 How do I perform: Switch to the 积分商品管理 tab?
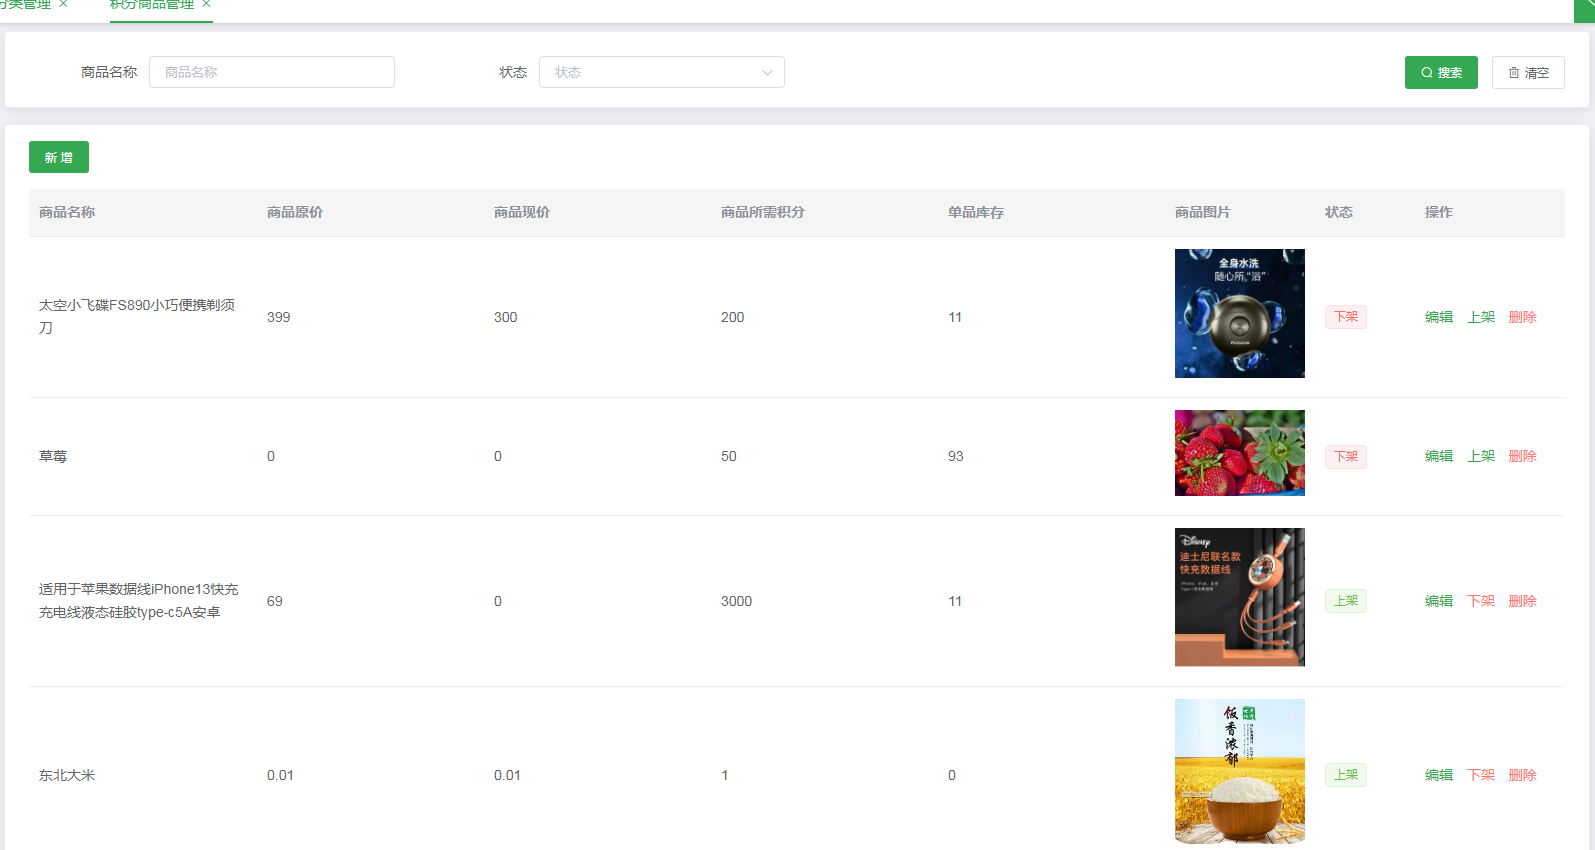[151, 5]
